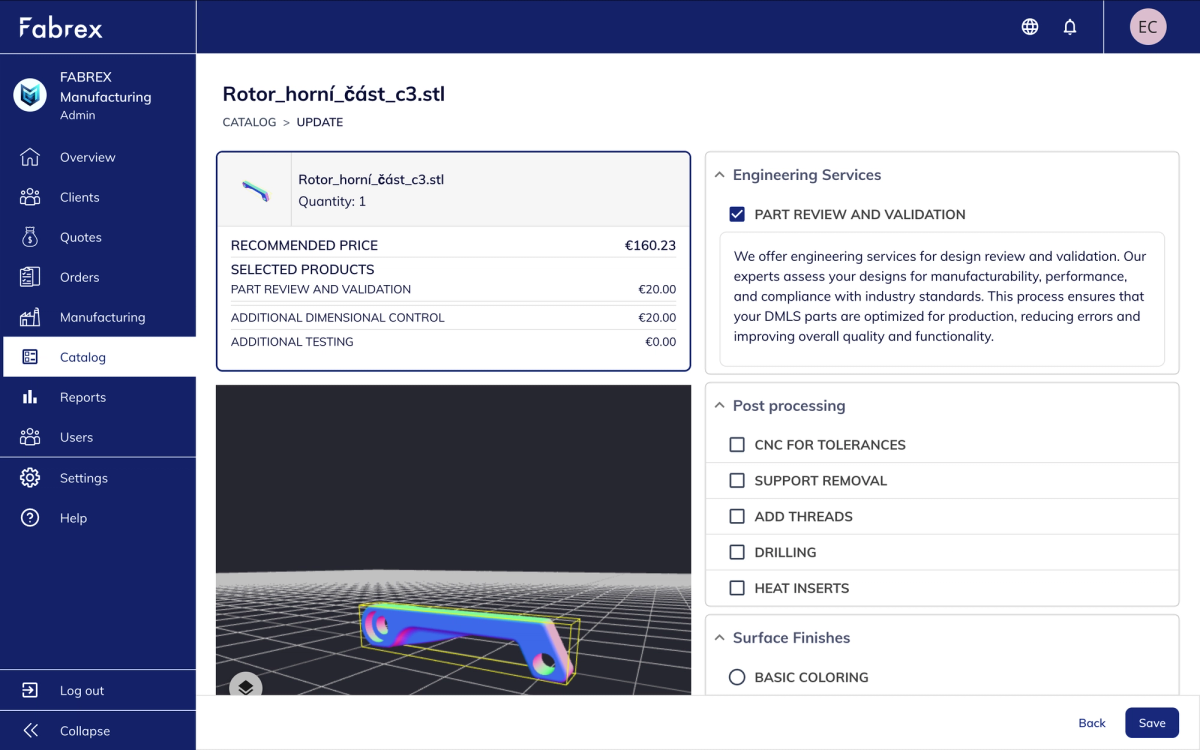The width and height of the screenshot is (1200, 750).
Task: Open the notifications bell
Action: [1070, 27]
